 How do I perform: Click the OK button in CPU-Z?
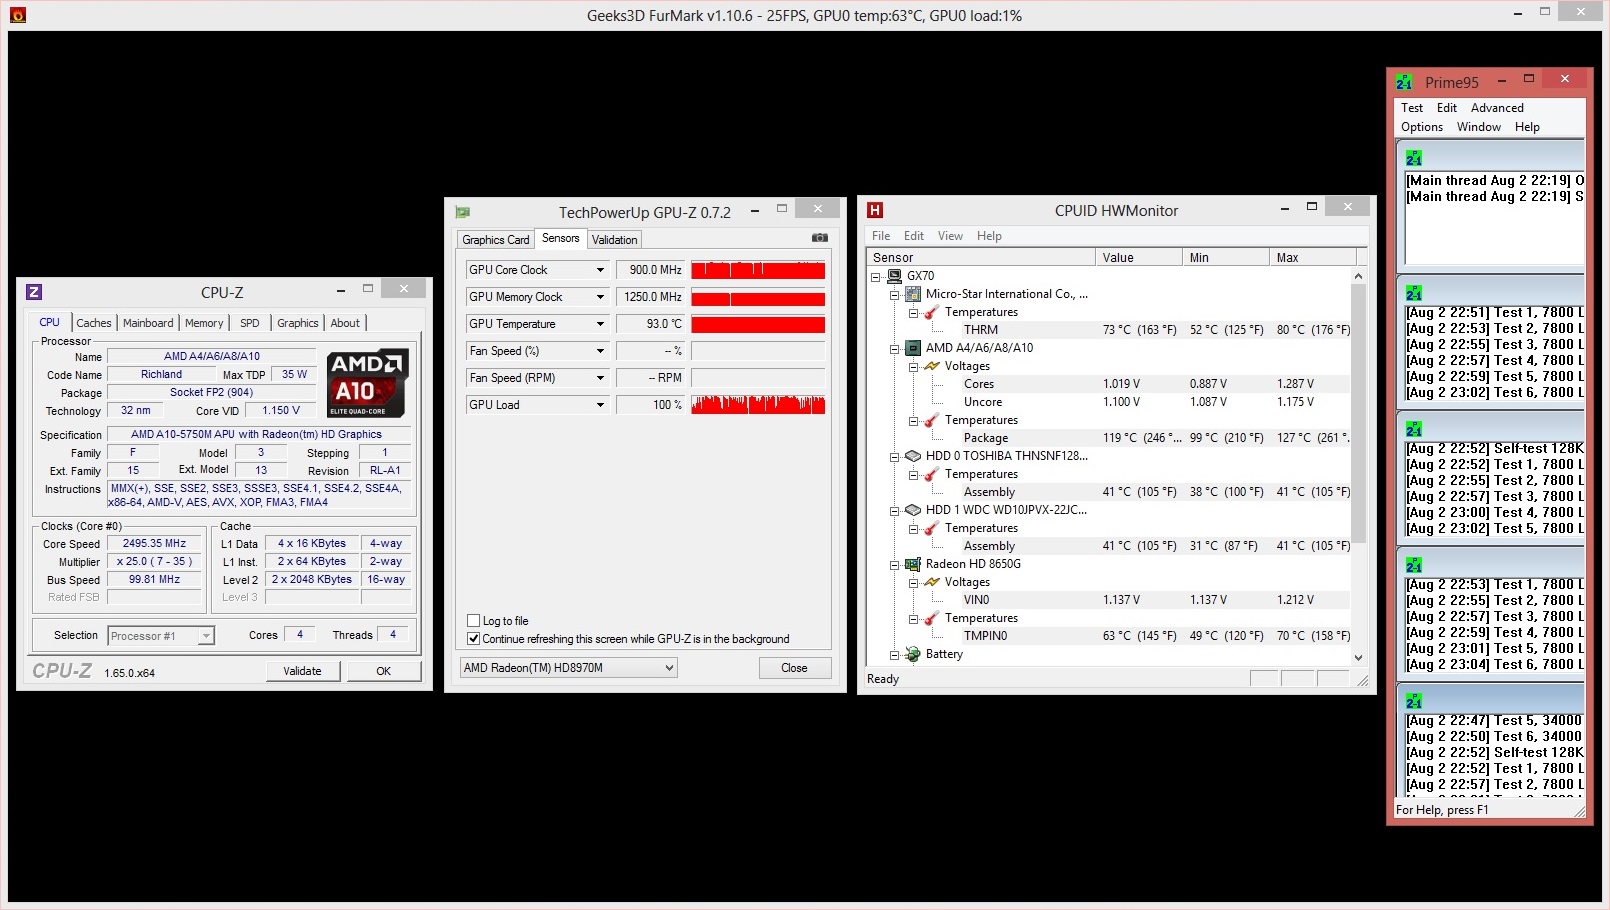(x=384, y=671)
